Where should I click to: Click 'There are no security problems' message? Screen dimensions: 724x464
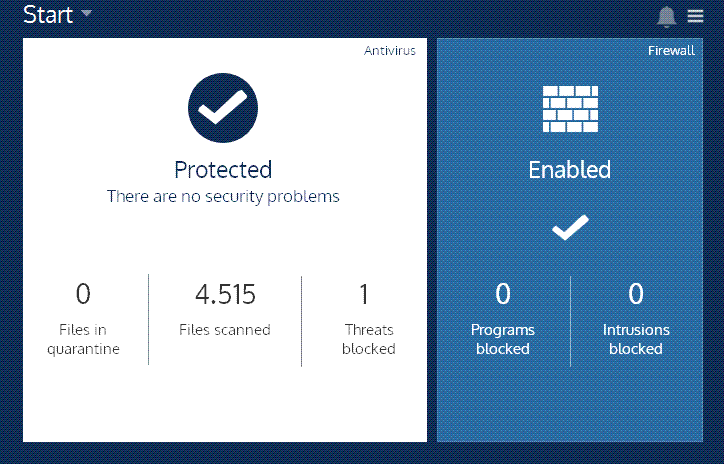(223, 197)
